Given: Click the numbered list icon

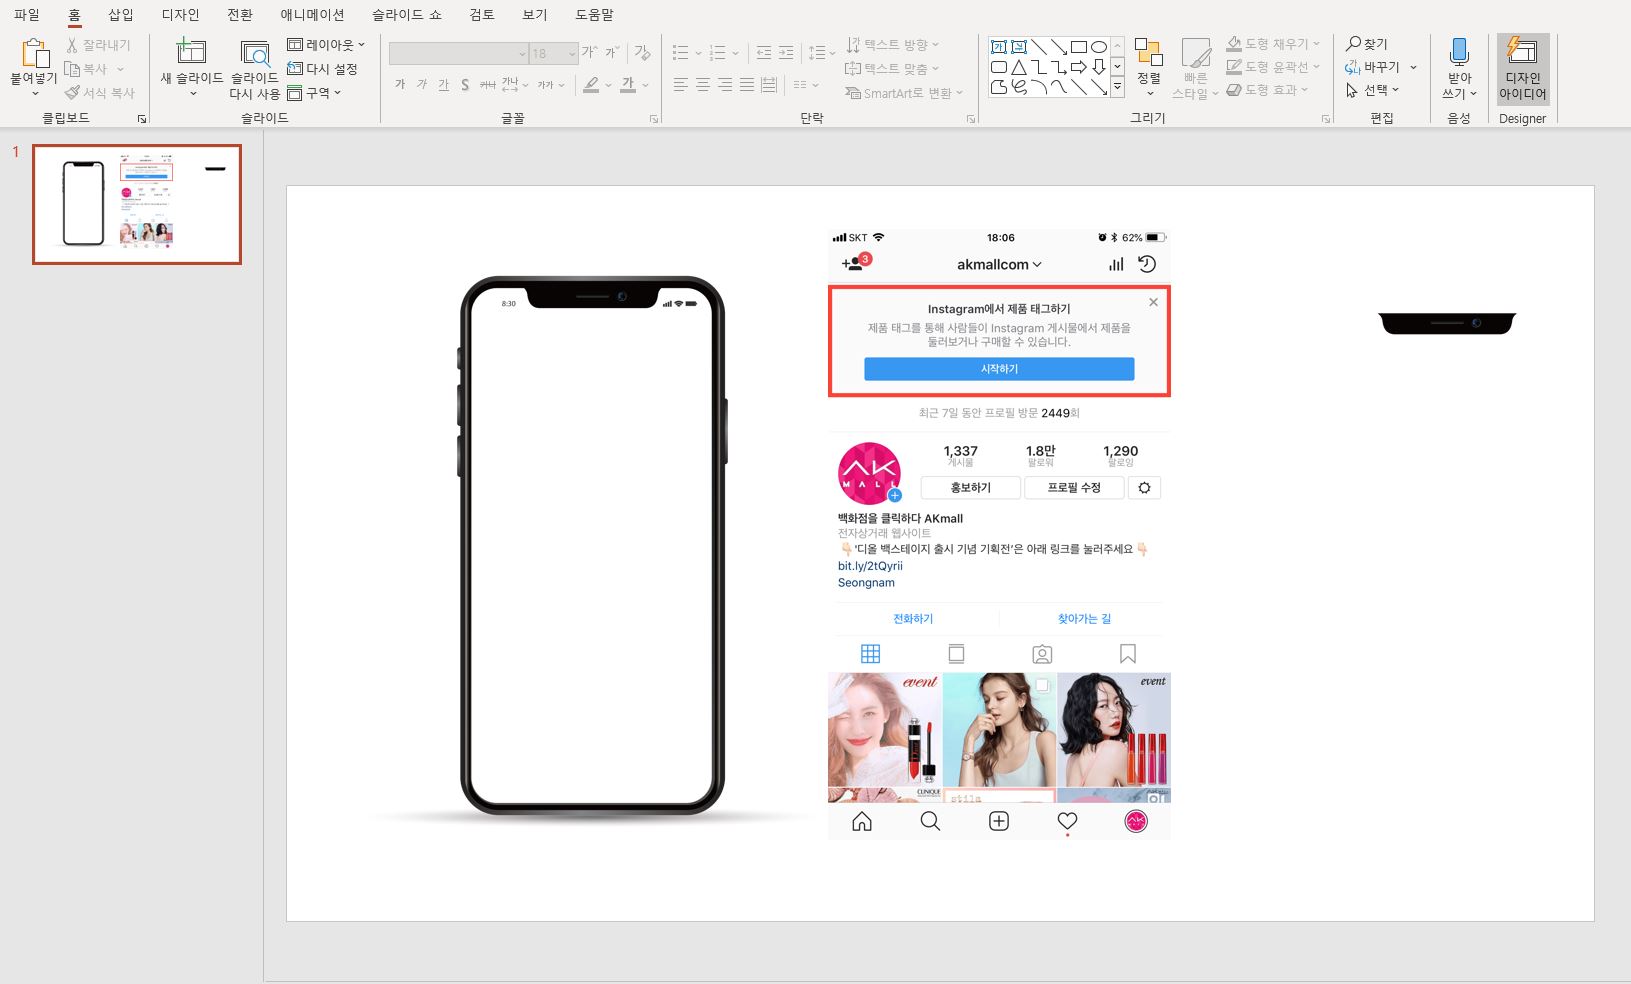Looking at the screenshot, I should (x=717, y=53).
